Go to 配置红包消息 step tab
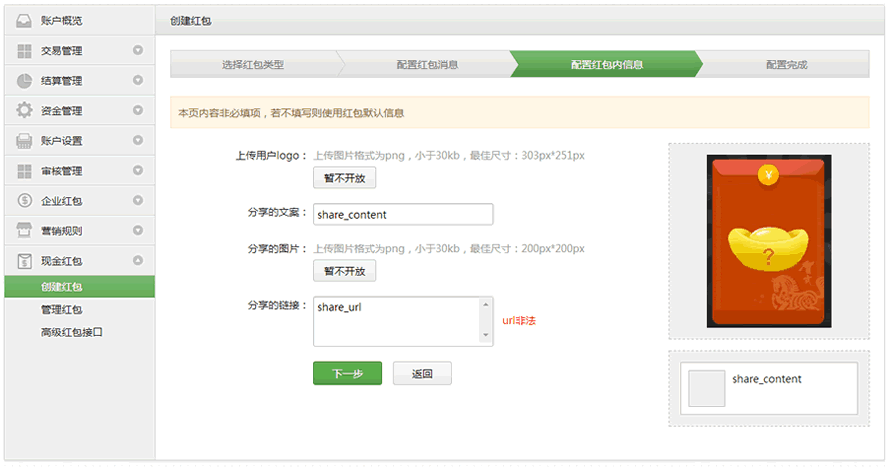The height and width of the screenshot is (470, 890). pyautogui.click(x=427, y=64)
